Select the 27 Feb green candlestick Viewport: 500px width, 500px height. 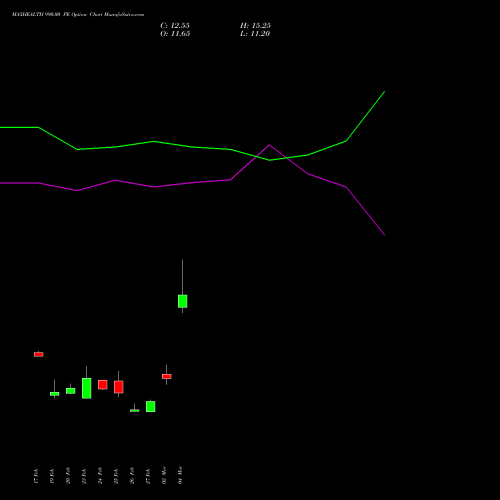tap(151, 406)
